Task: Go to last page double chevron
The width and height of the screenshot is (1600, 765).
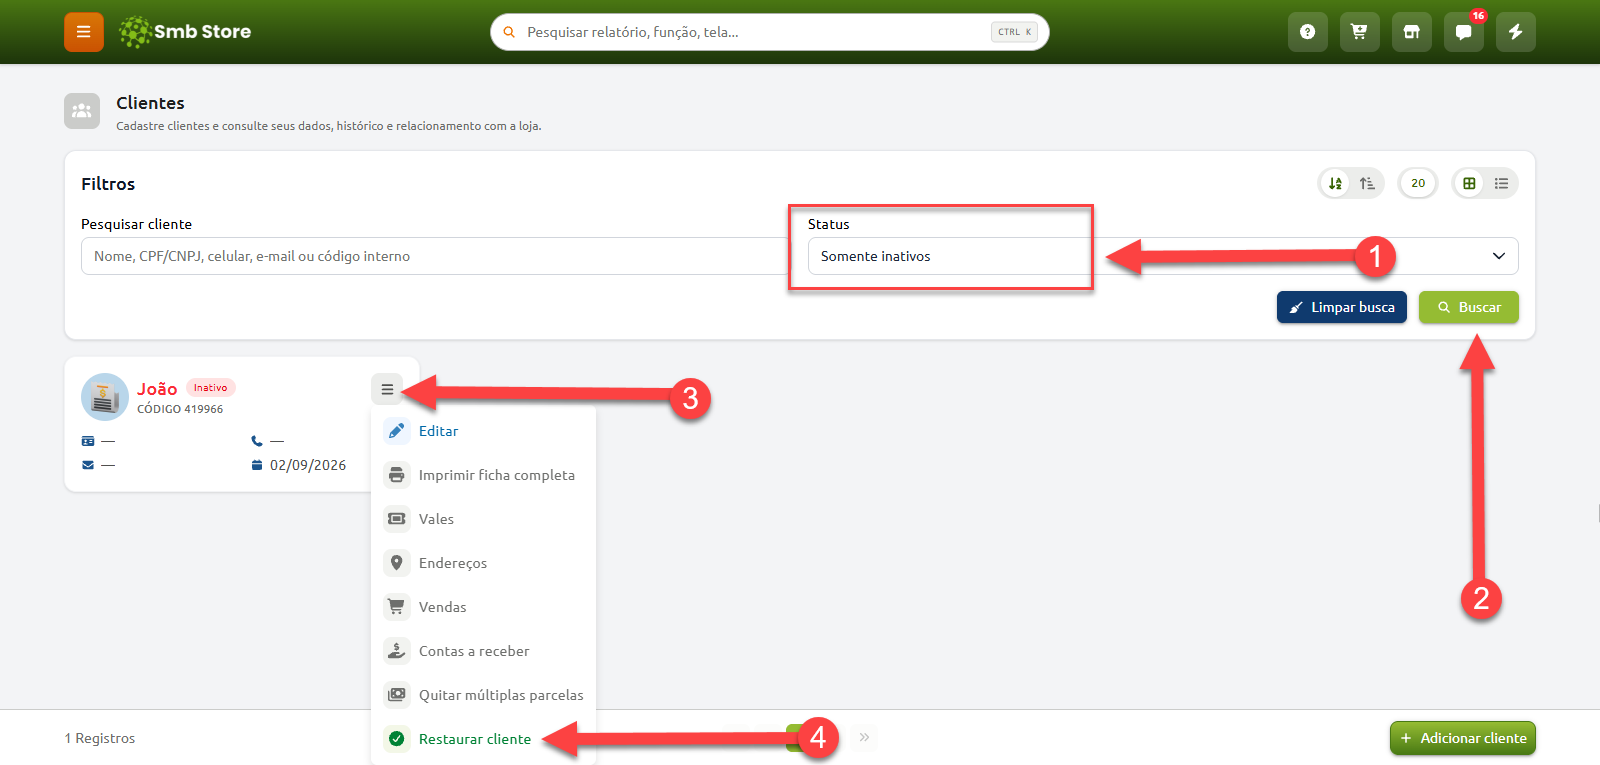Action: pos(864,737)
